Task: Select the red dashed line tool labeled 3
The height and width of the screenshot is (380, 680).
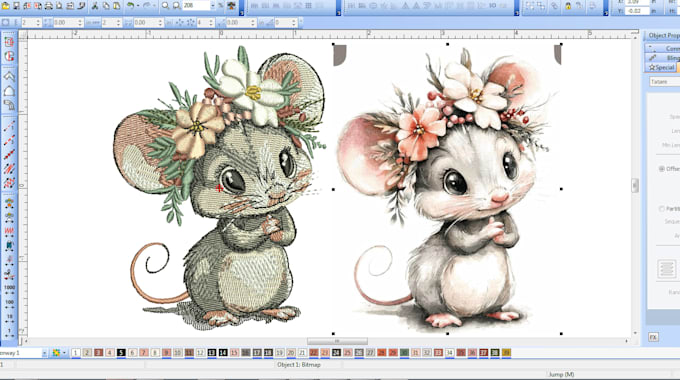Action: (x=9, y=140)
